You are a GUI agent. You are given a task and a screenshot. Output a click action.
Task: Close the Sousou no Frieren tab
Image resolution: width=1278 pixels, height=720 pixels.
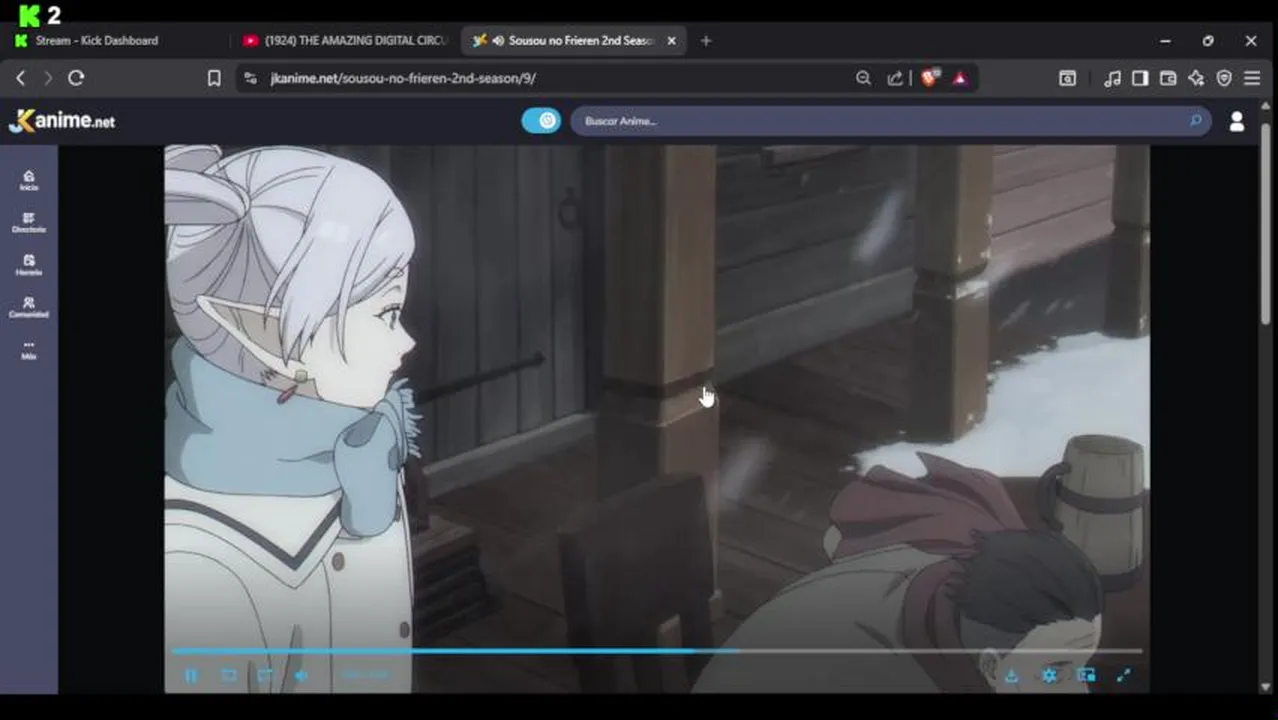coord(672,41)
